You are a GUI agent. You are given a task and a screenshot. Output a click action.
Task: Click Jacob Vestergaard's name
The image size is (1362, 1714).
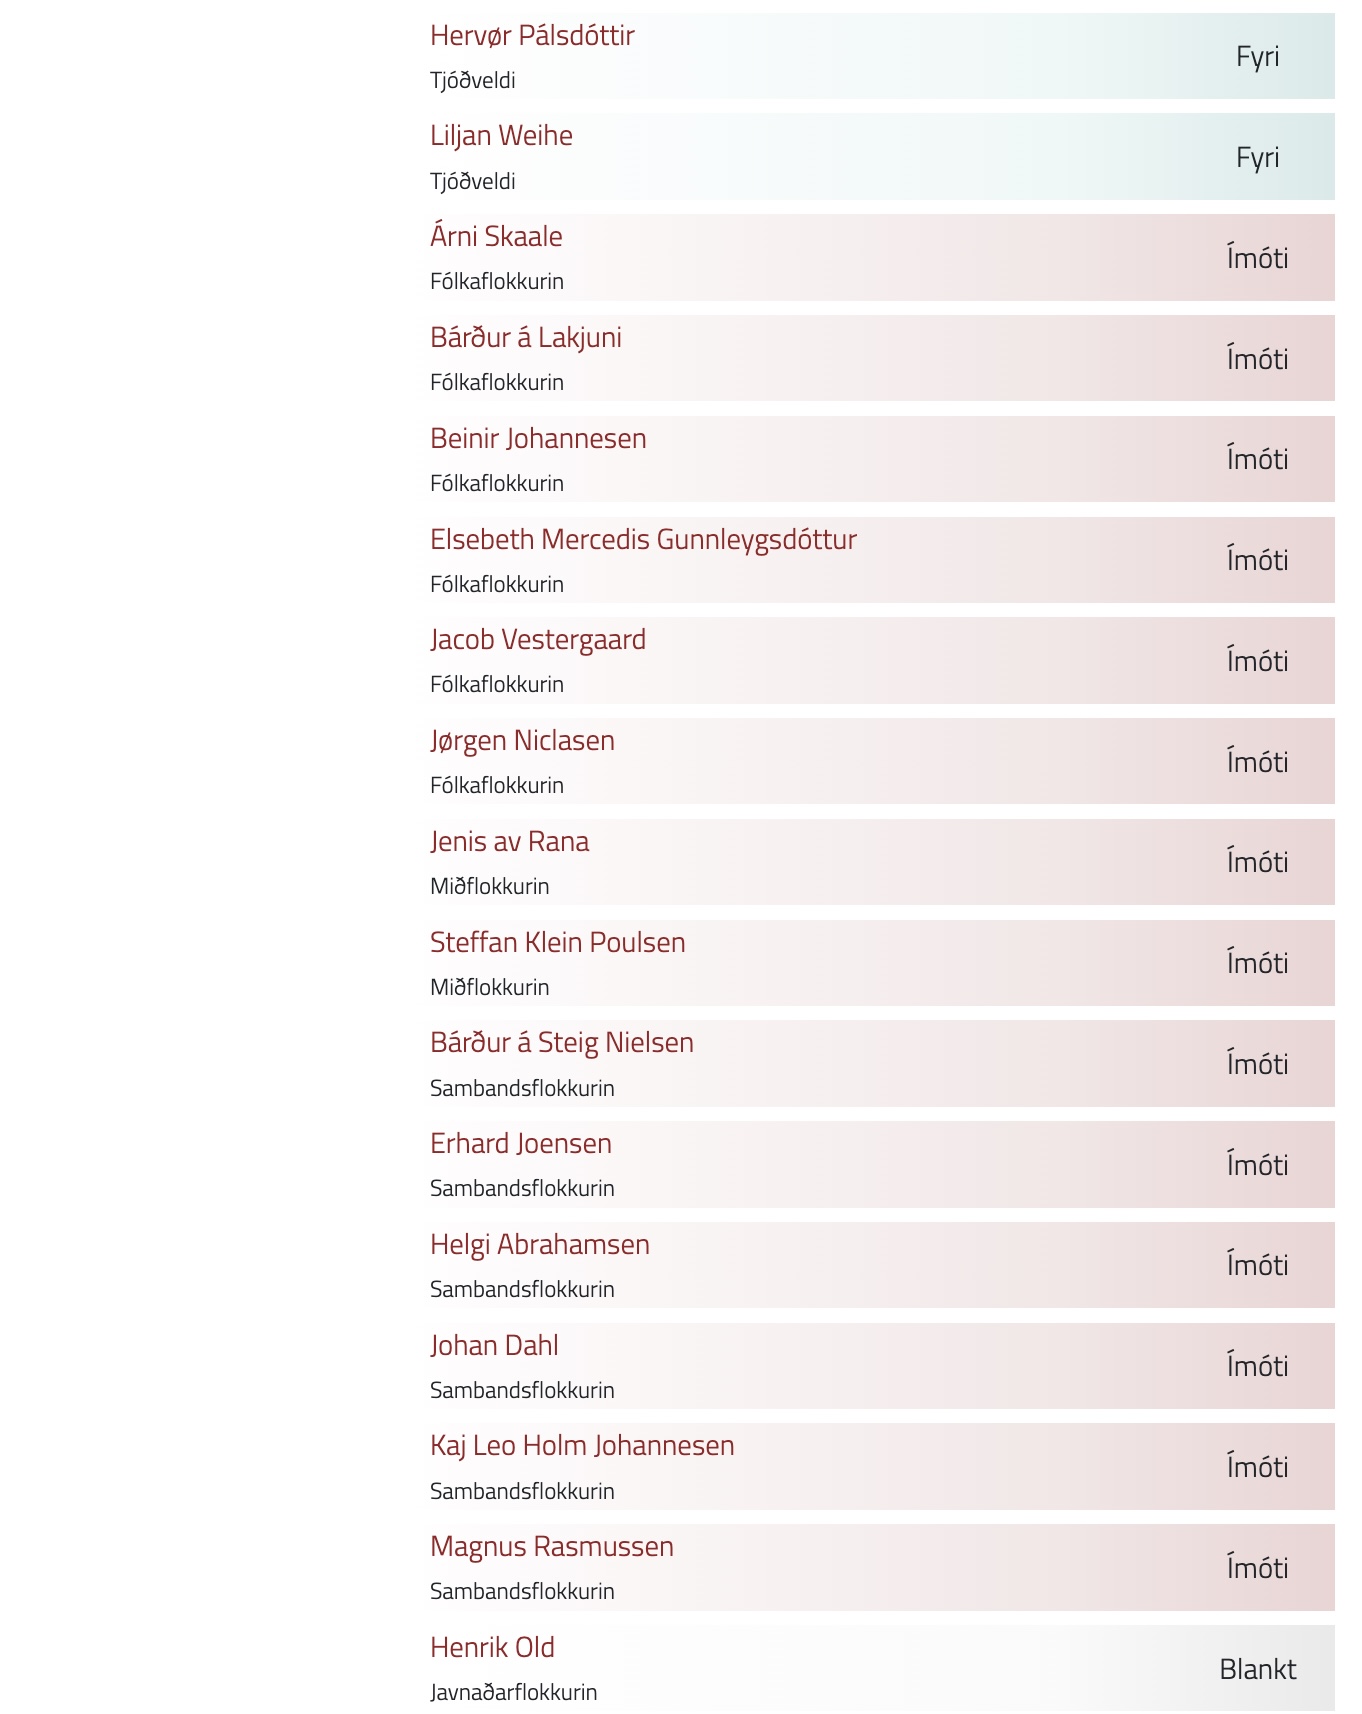point(538,640)
